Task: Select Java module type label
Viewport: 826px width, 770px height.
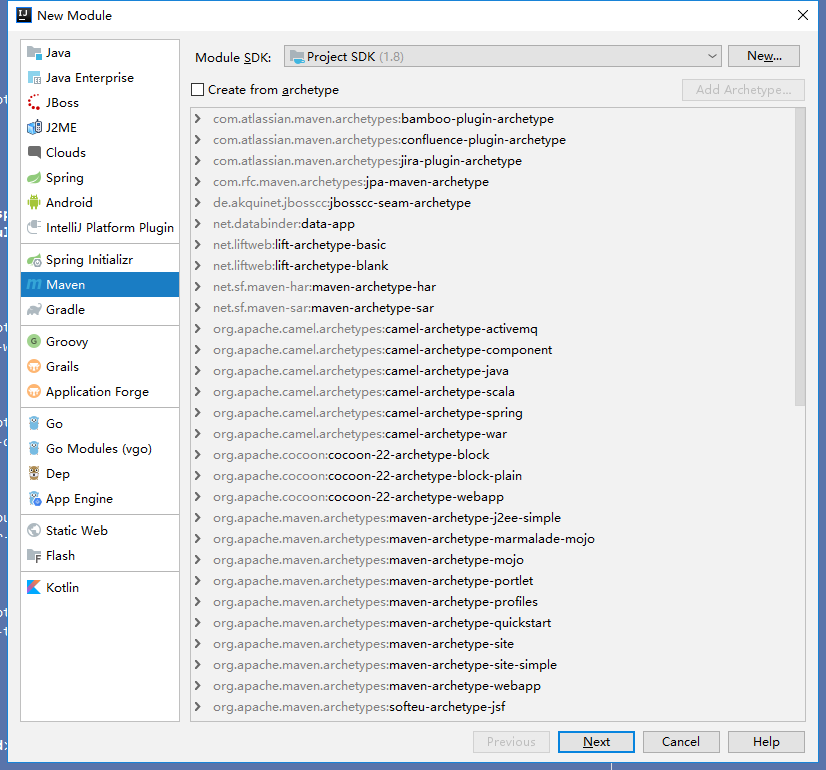Action: click(x=58, y=53)
